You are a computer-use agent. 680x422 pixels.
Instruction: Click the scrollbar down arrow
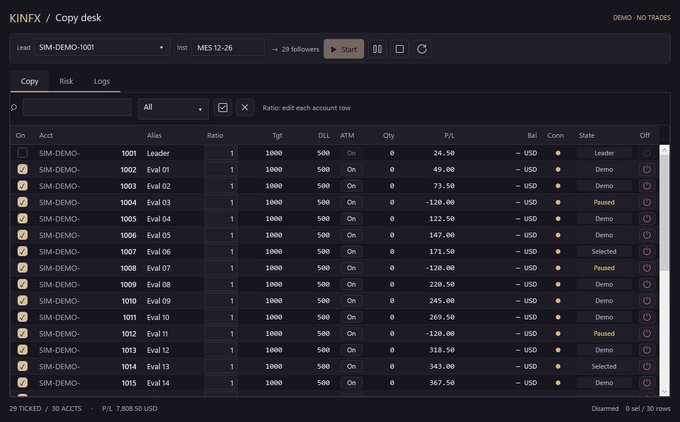tap(664, 391)
